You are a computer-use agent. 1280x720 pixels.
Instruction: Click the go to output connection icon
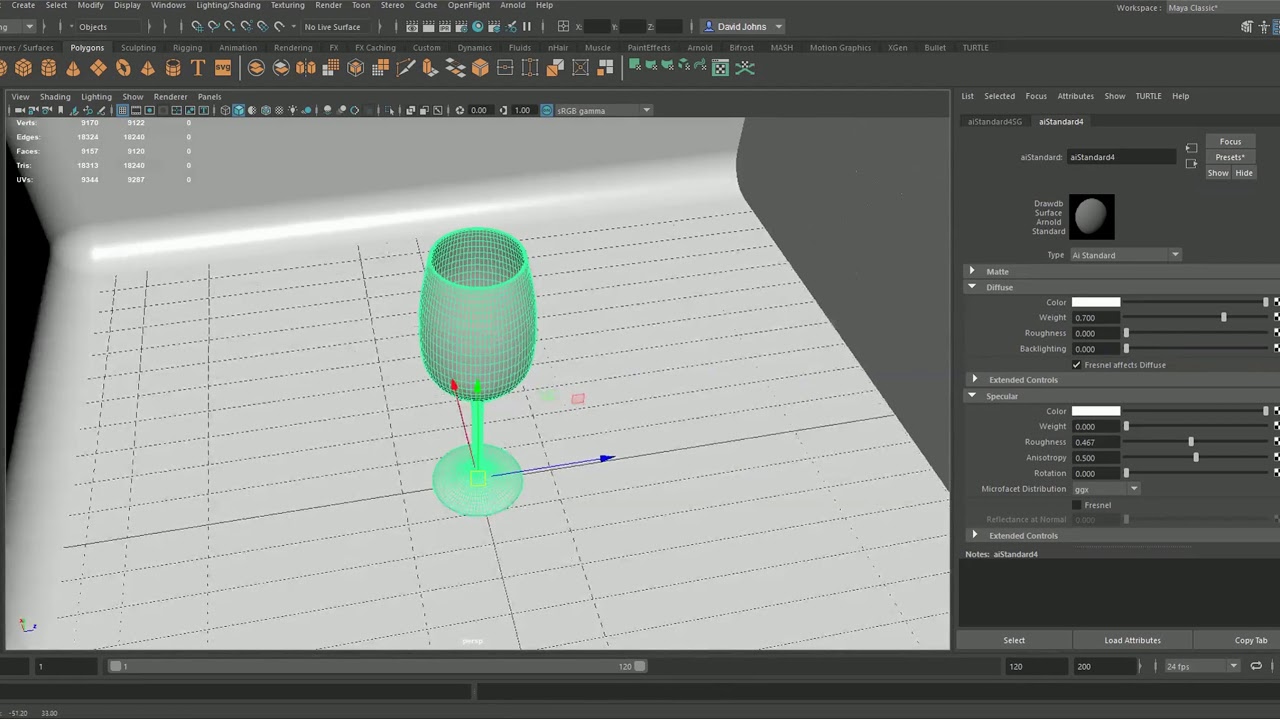[x=1191, y=163]
